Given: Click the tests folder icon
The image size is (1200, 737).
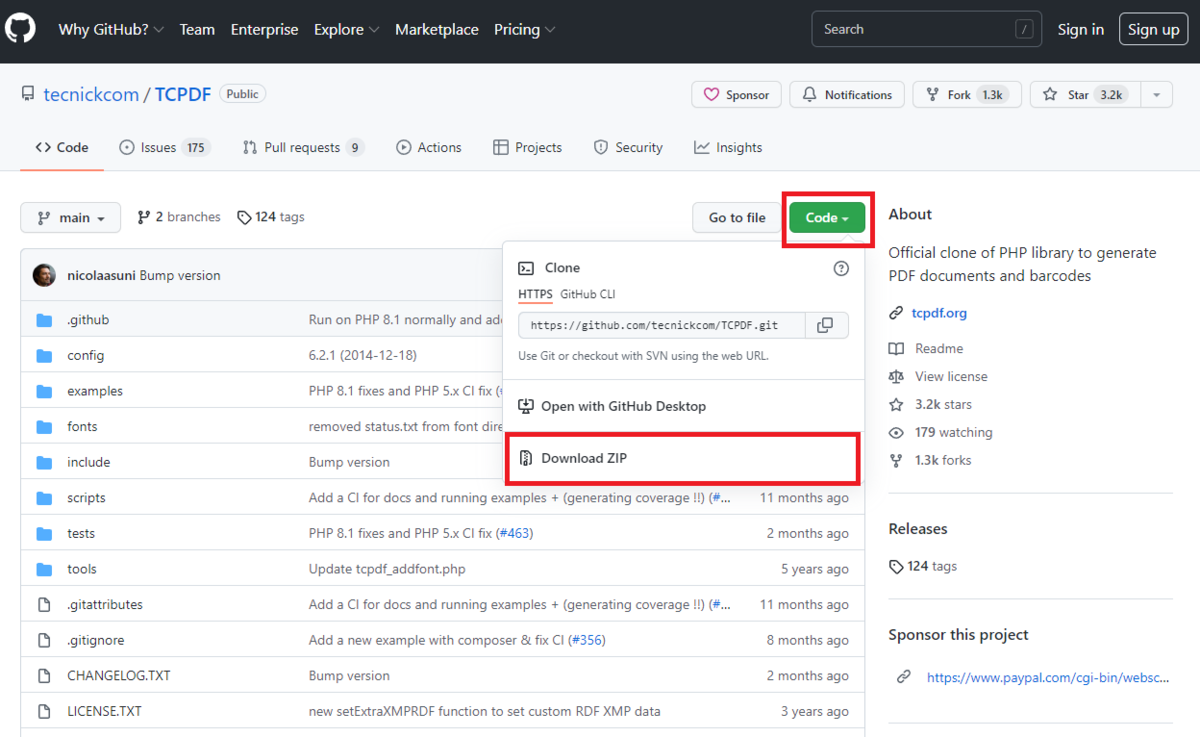Looking at the screenshot, I should click(x=44, y=533).
